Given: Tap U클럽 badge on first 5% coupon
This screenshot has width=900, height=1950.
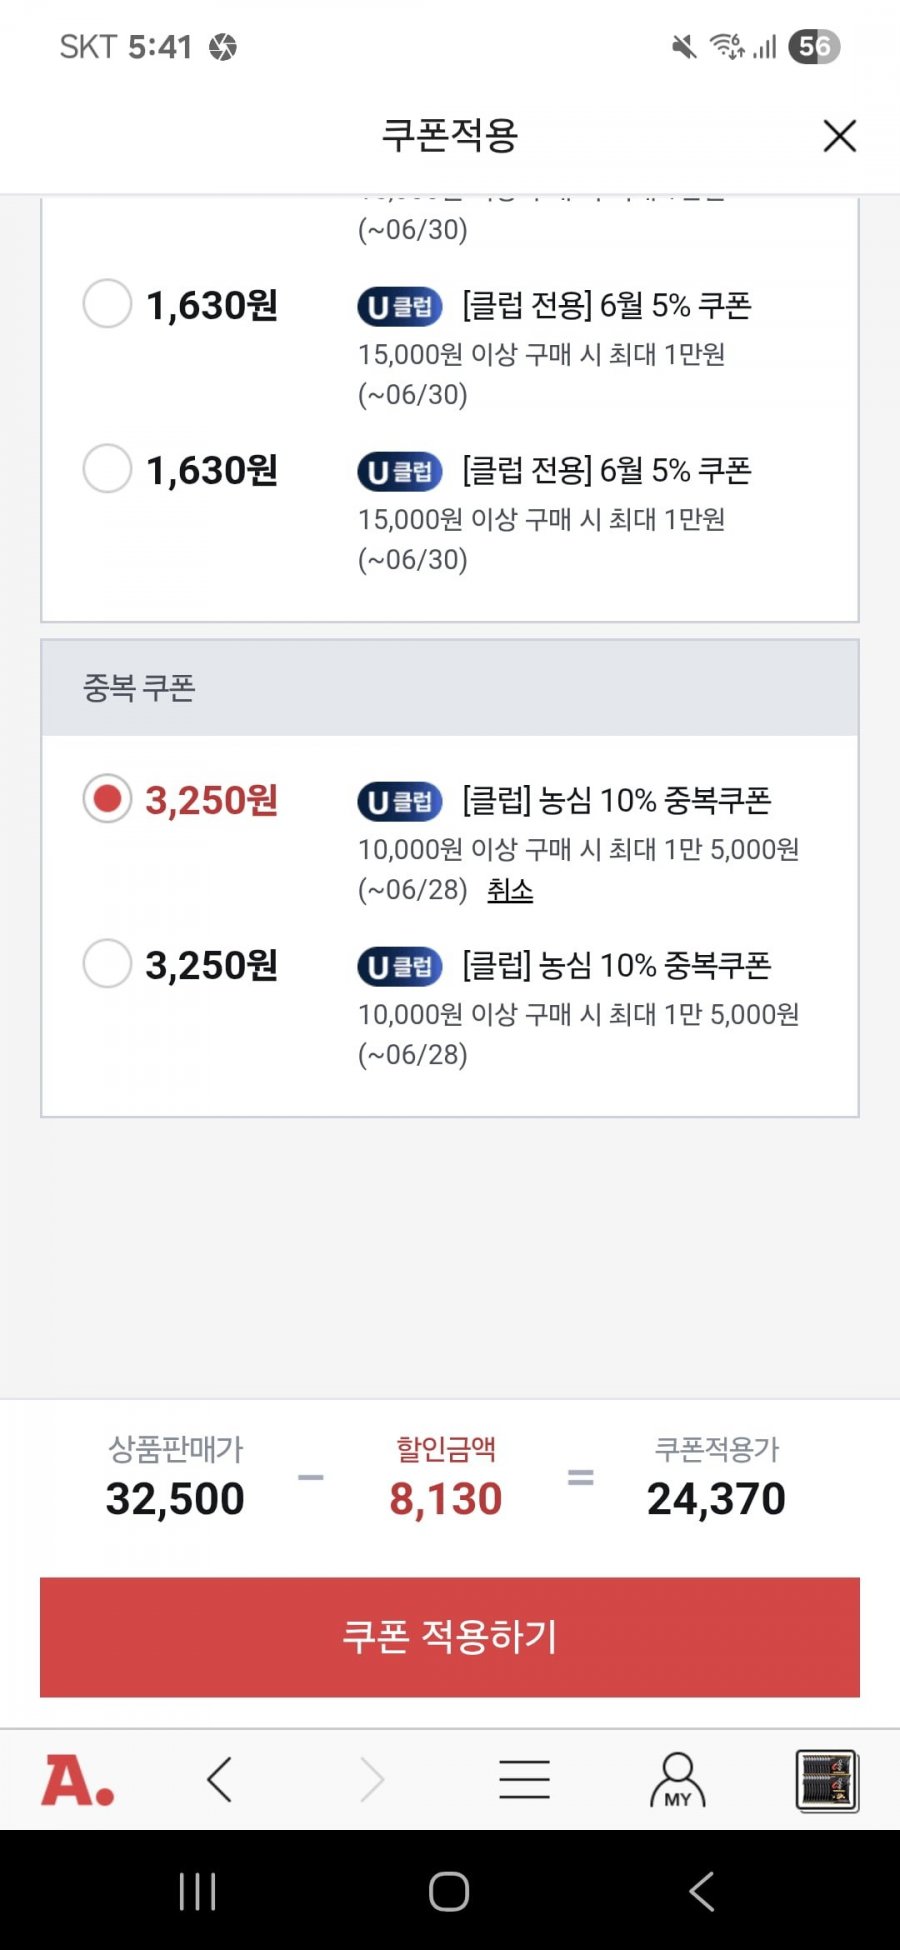Looking at the screenshot, I should point(400,306).
